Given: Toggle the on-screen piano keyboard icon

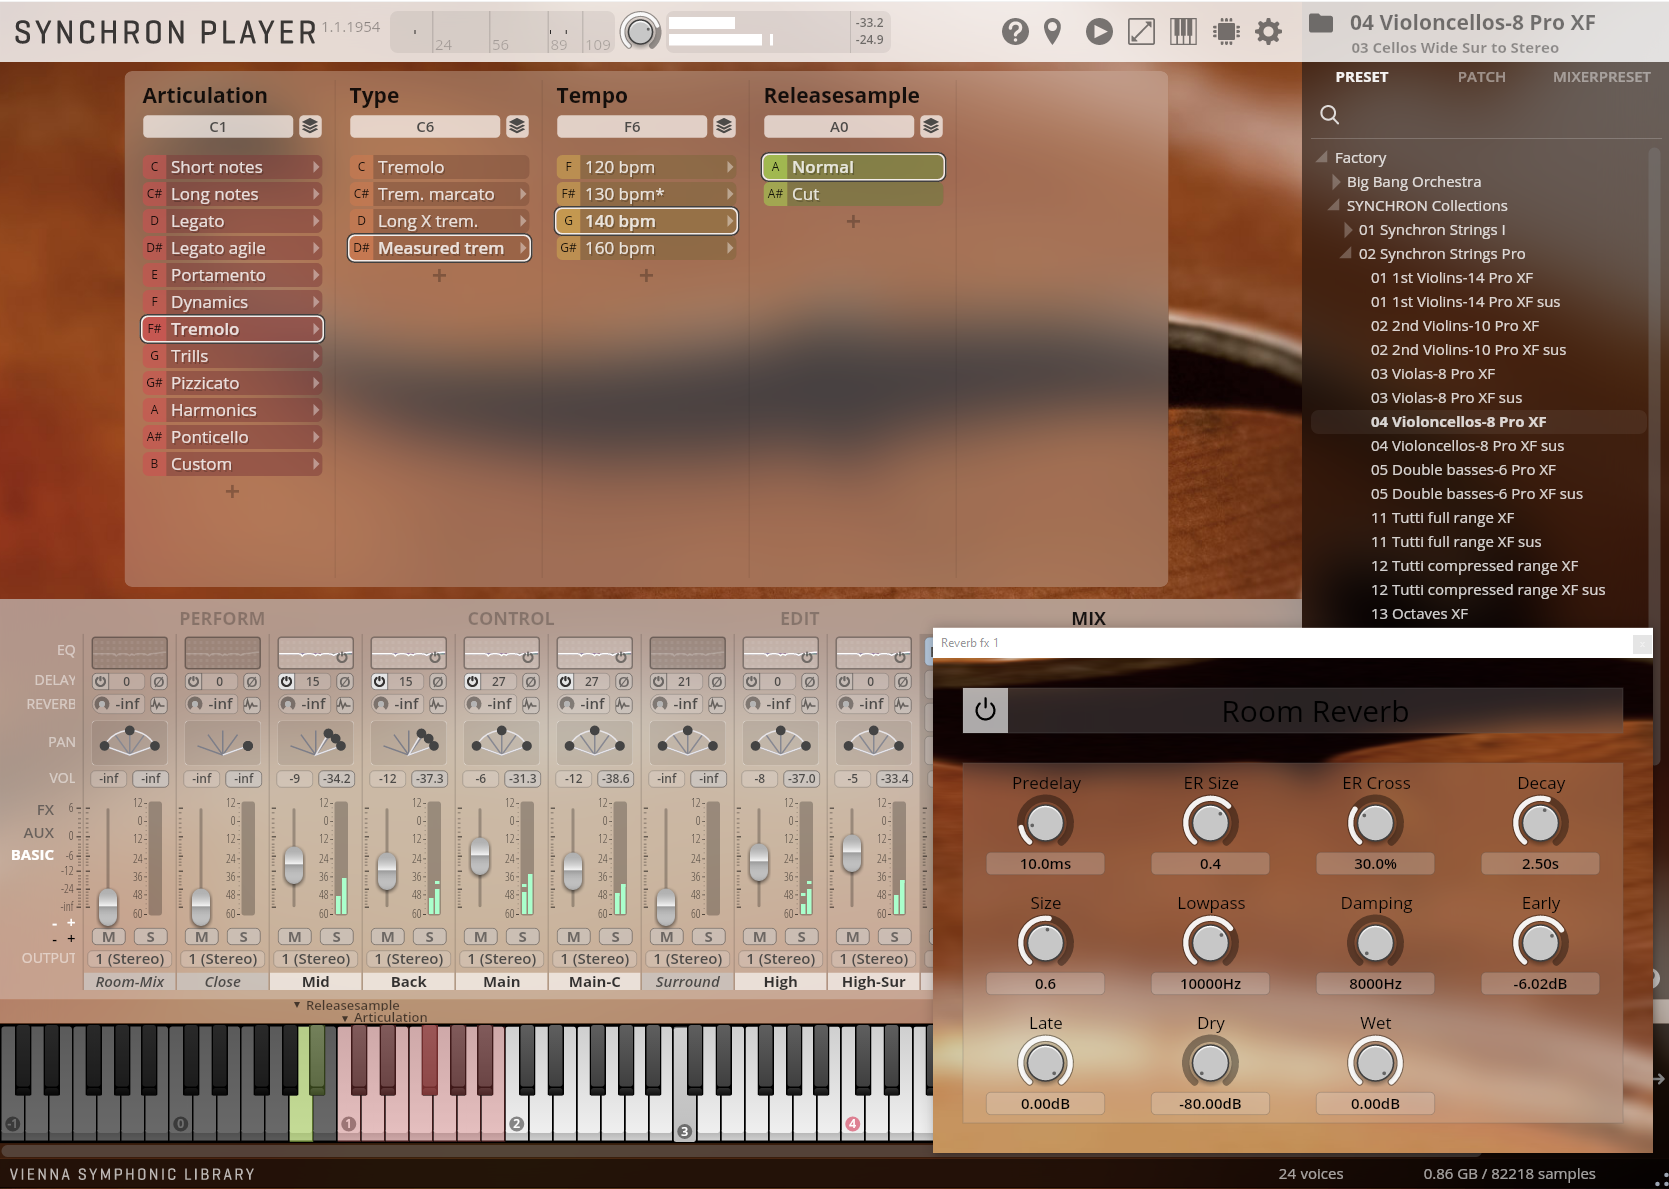Looking at the screenshot, I should (1184, 31).
